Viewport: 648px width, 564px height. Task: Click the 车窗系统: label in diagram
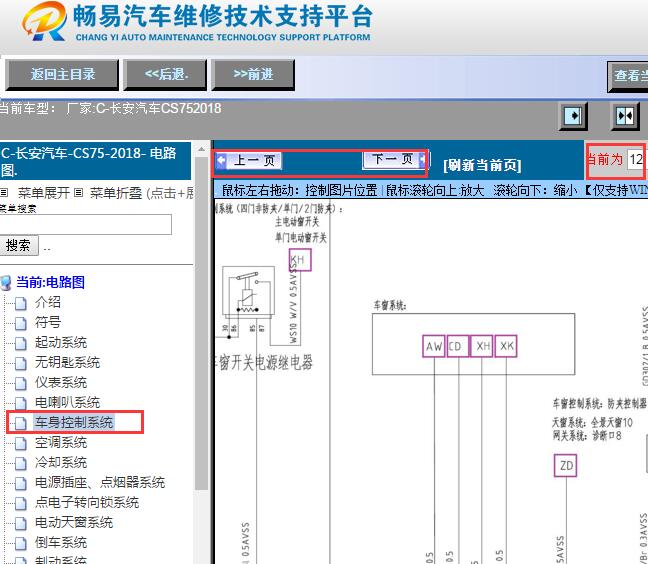click(x=390, y=306)
